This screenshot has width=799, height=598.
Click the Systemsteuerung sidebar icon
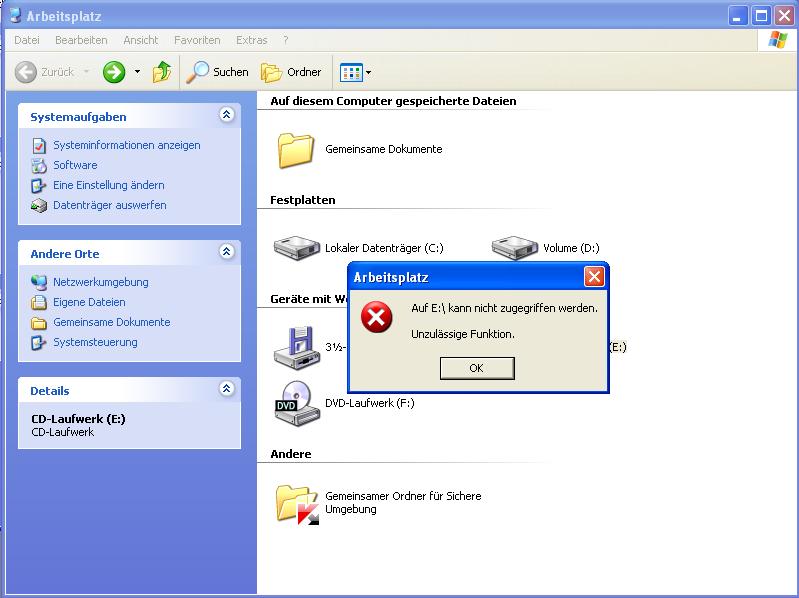pos(39,343)
